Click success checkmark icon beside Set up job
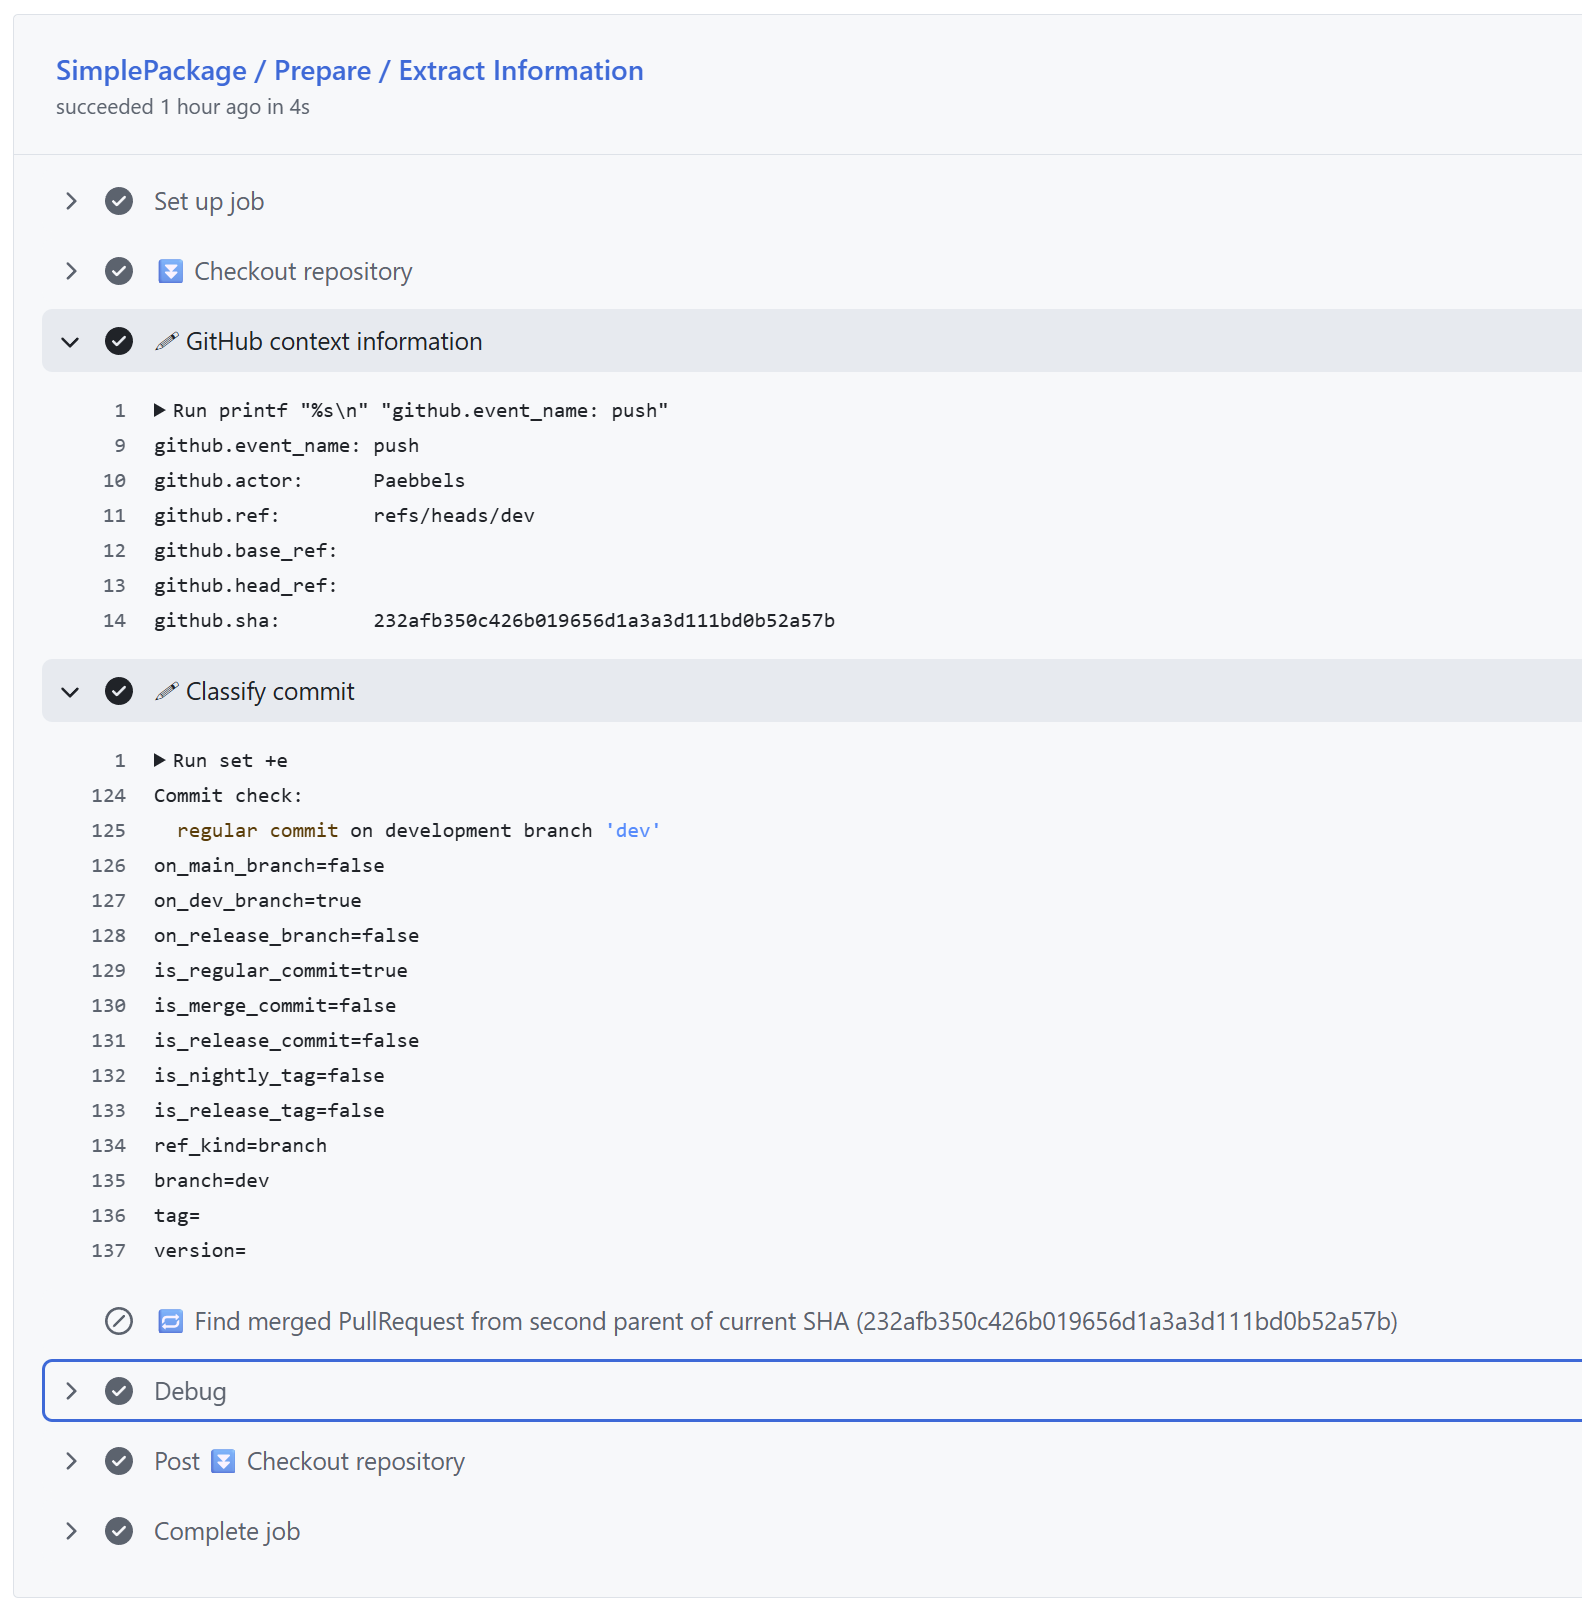The width and height of the screenshot is (1582, 1613). 119,201
